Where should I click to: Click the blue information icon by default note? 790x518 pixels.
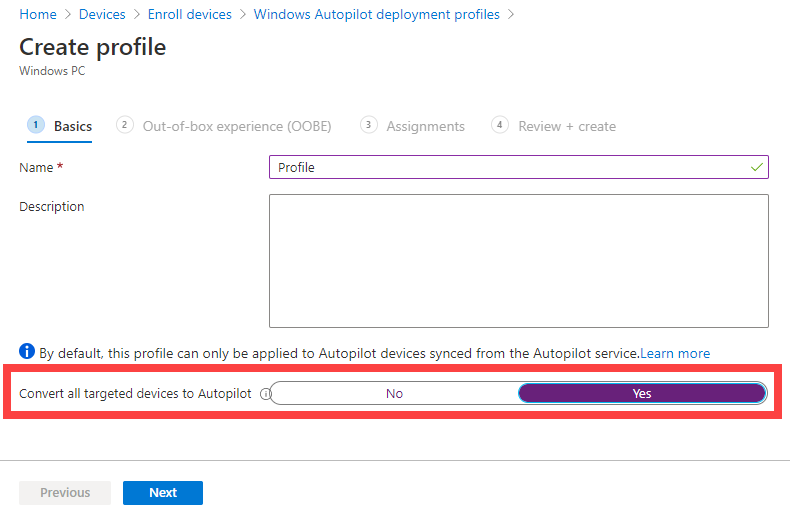click(x=27, y=352)
